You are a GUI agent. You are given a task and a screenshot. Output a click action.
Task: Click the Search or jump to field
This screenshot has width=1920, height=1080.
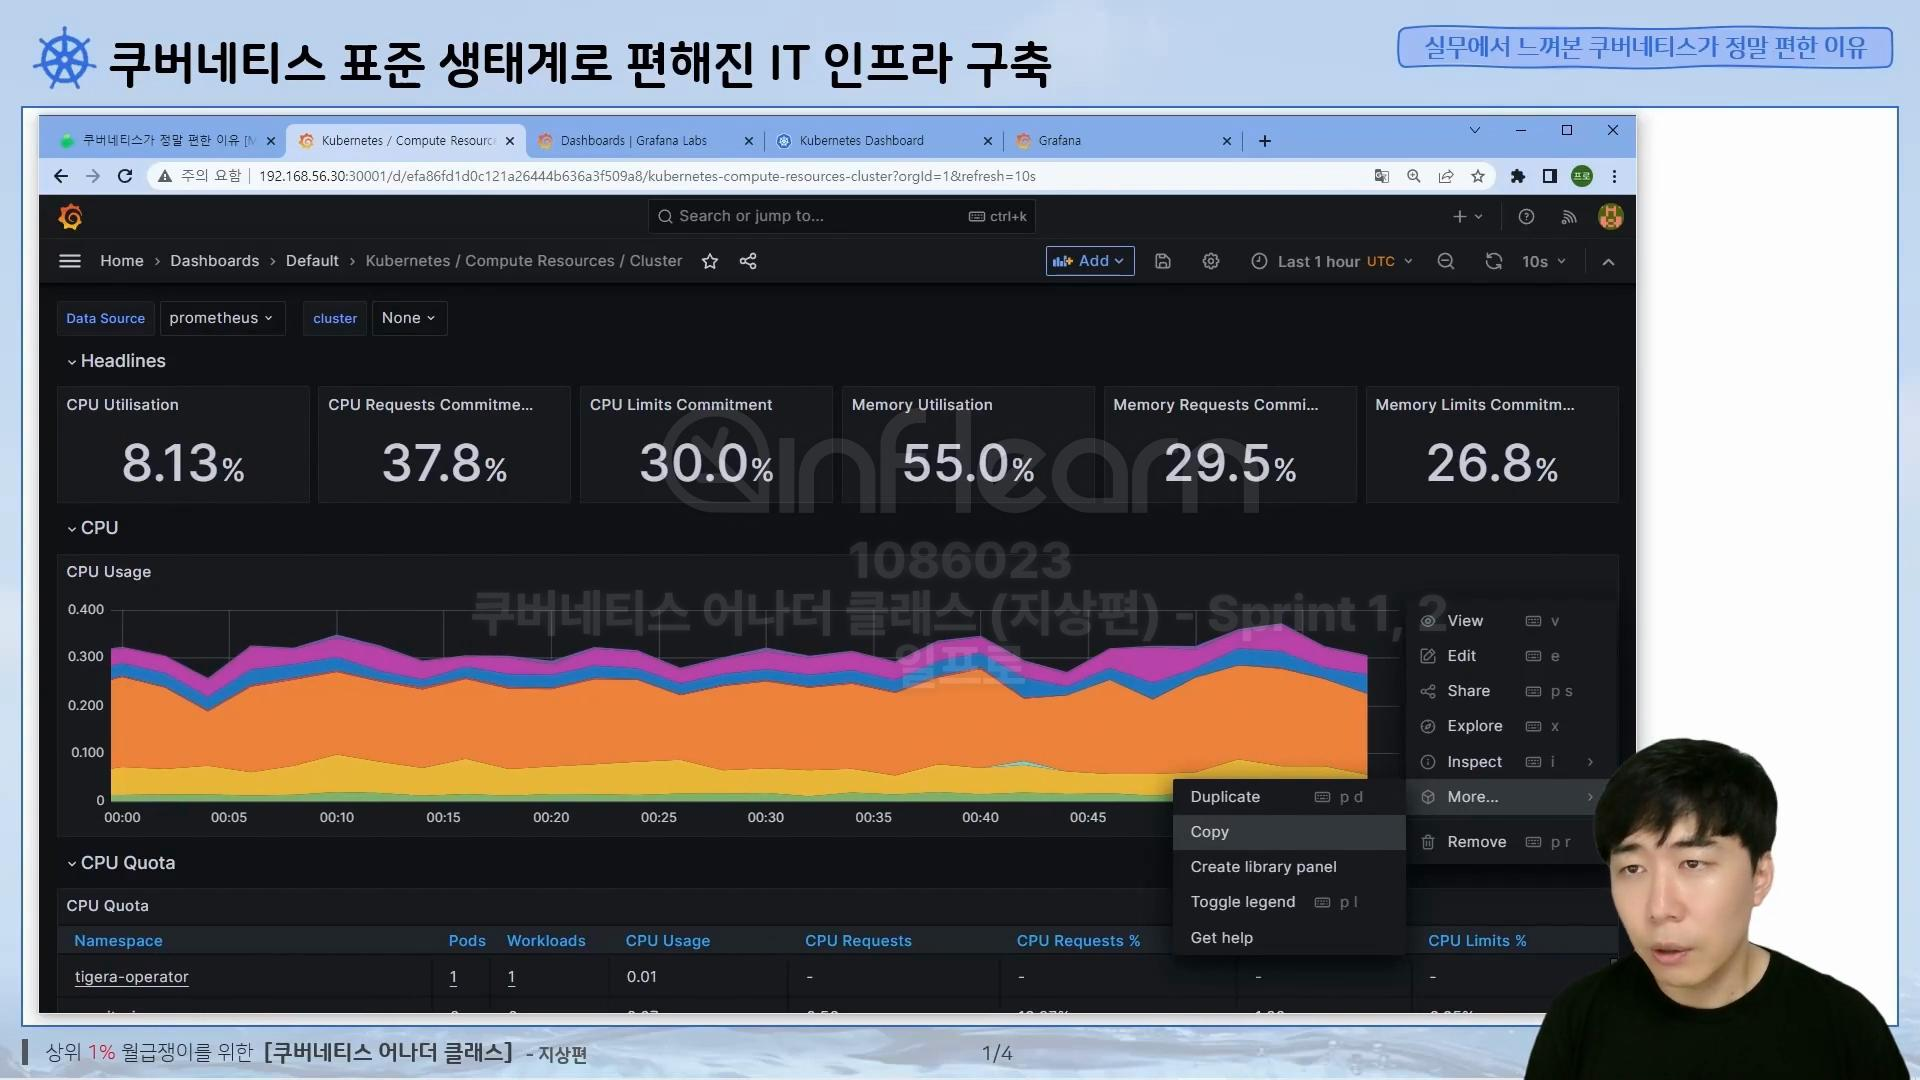841,216
